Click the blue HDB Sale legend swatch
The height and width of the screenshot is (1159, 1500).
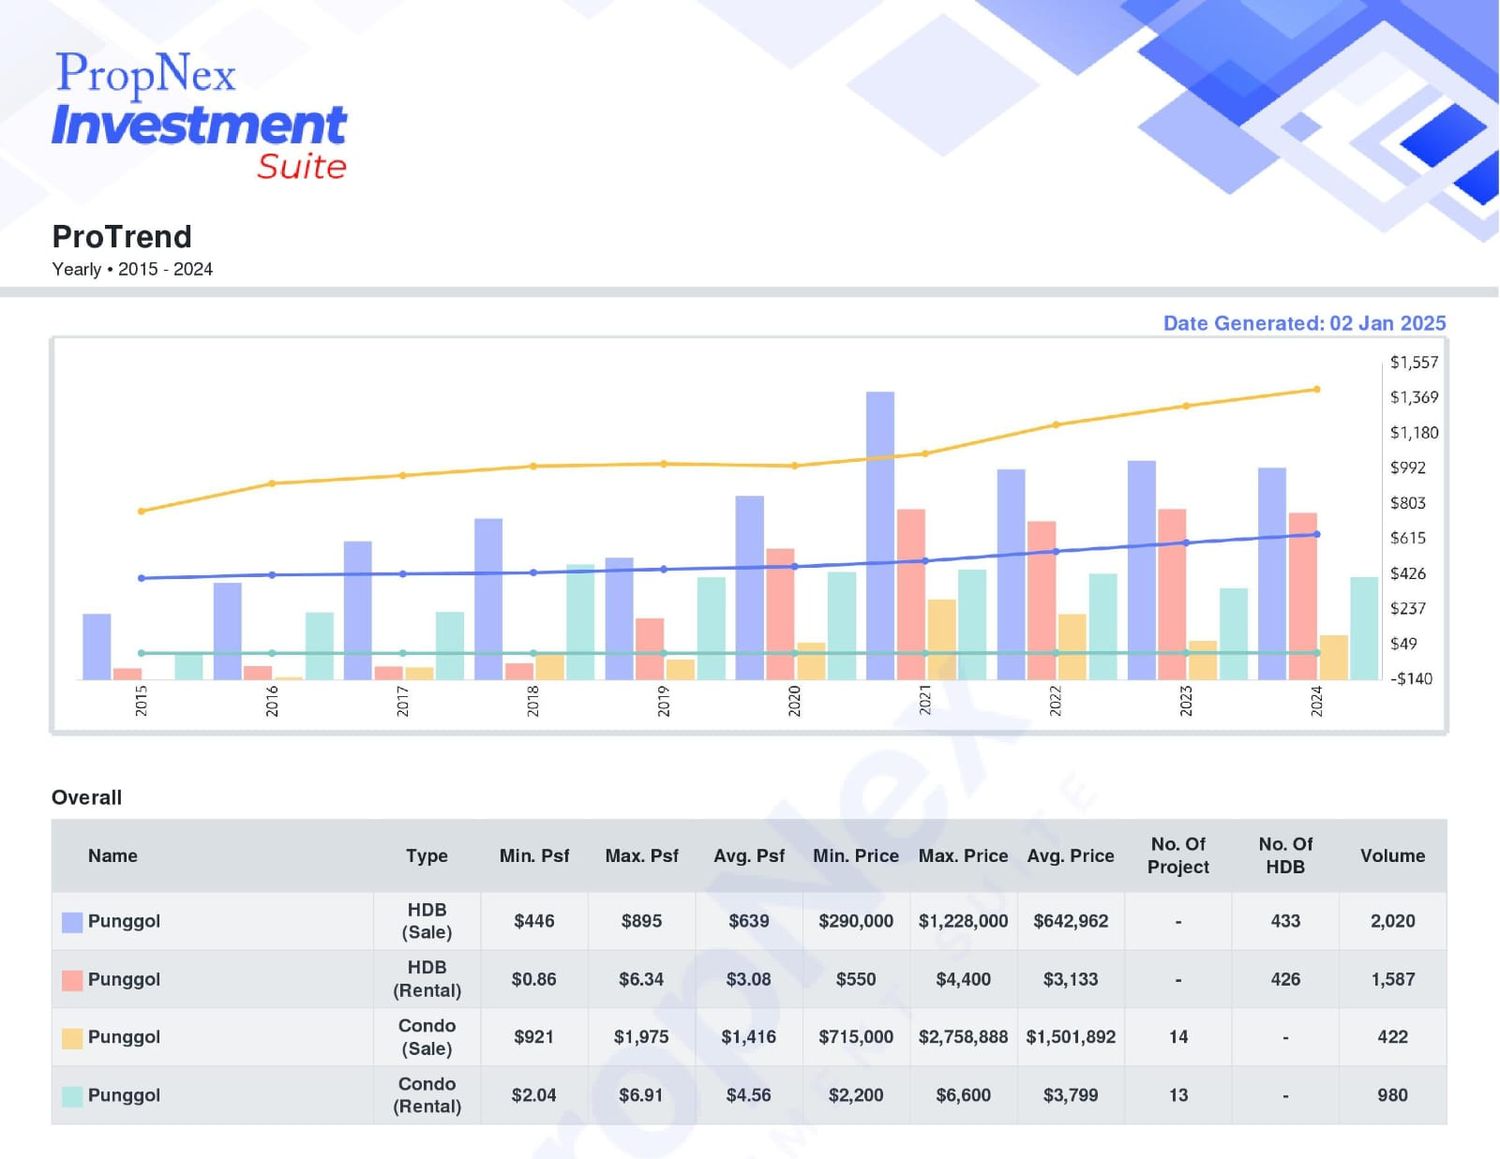72,922
